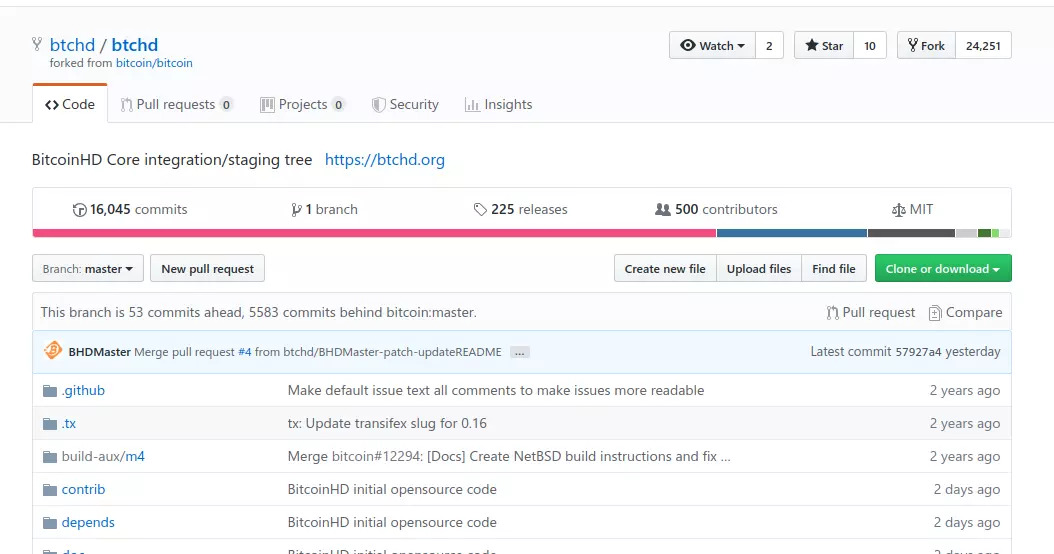Image resolution: width=1054 pixels, height=554 pixels.
Task: Fork the btchd repository
Action: pyautogui.click(x=926, y=46)
